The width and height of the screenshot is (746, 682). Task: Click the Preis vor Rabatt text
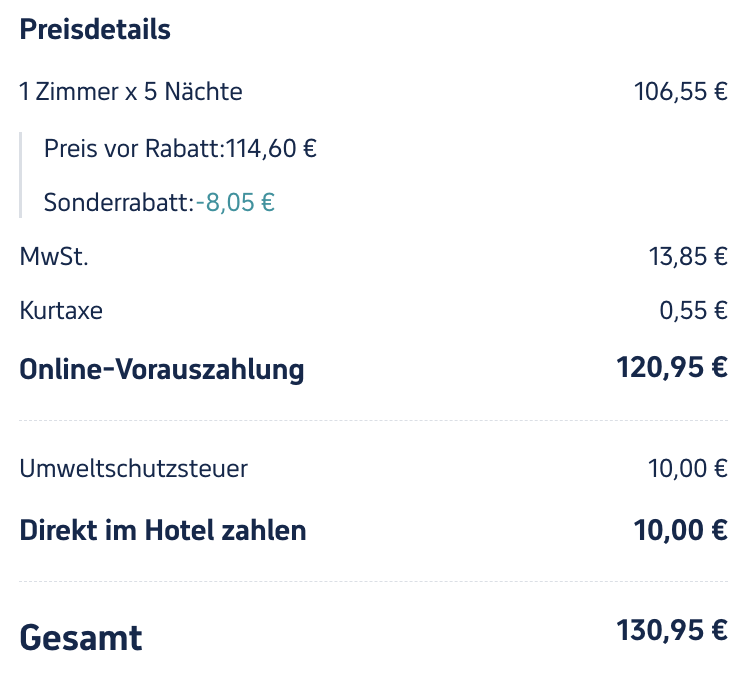[134, 148]
